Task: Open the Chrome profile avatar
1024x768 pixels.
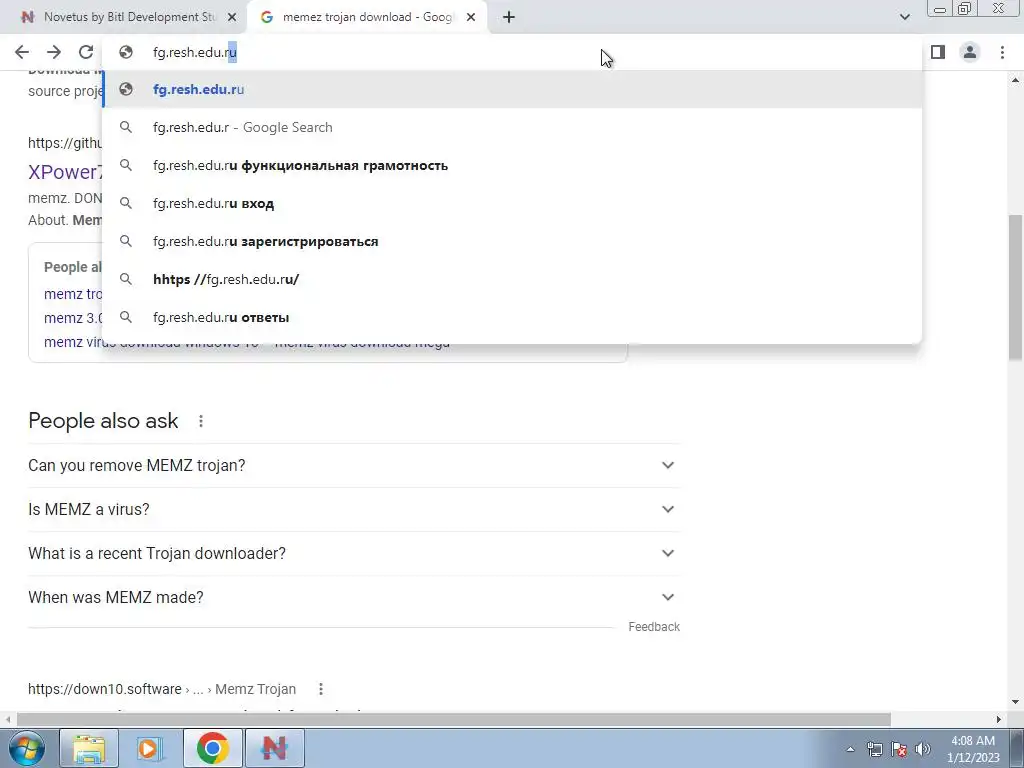Action: (x=970, y=52)
